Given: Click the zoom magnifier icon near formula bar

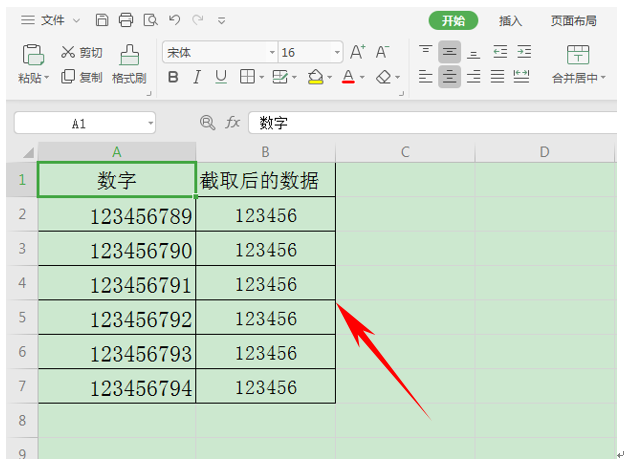Looking at the screenshot, I should tap(207, 122).
